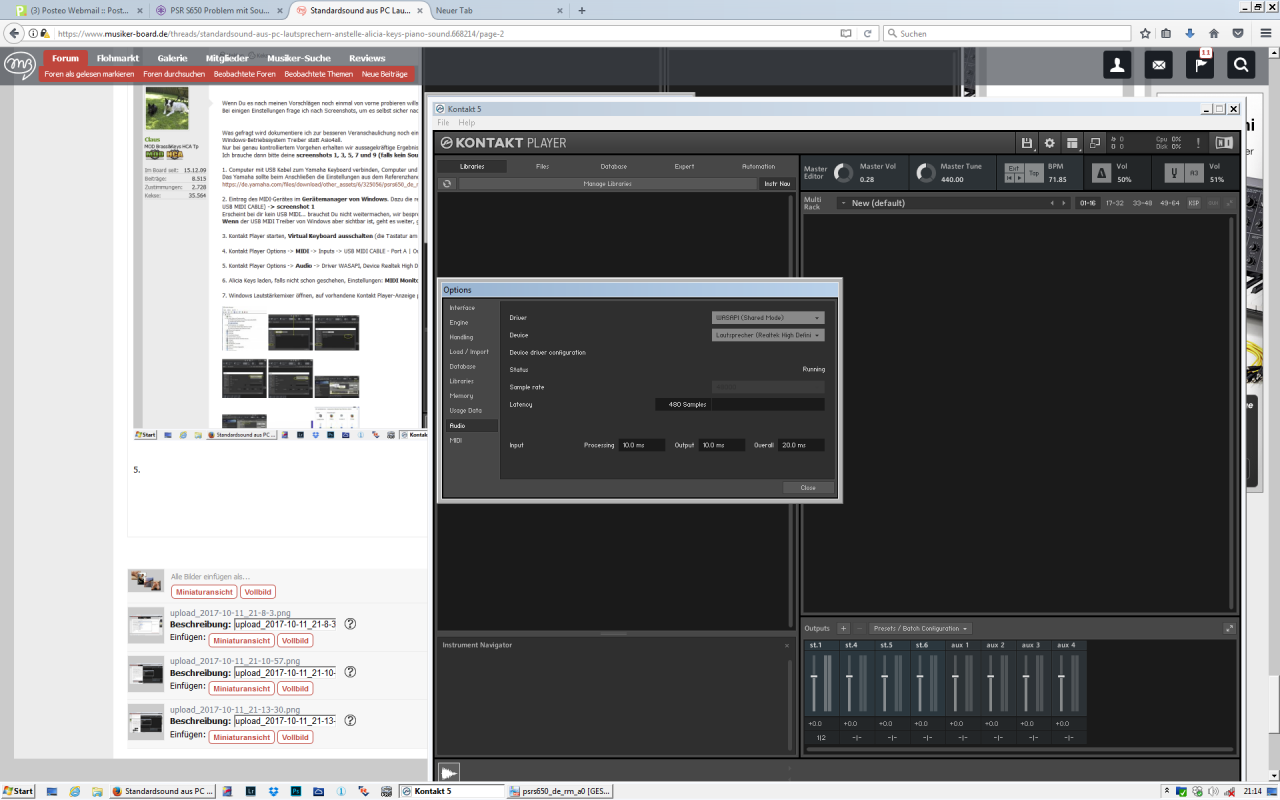Screen dimensions: 1280x800
Task: Switch to Database browser tab
Action: (x=613, y=166)
